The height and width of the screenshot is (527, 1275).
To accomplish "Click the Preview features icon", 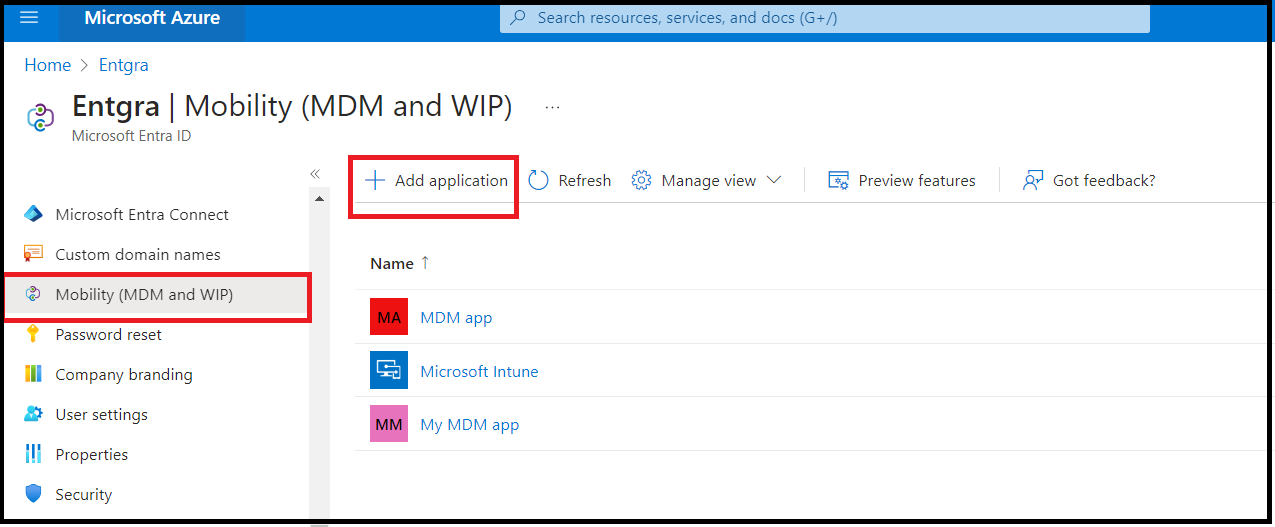I will point(838,180).
